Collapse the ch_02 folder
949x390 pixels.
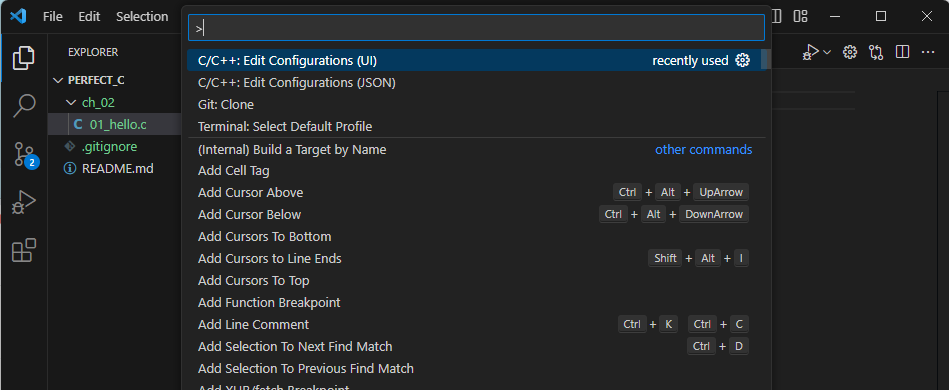pos(71,103)
